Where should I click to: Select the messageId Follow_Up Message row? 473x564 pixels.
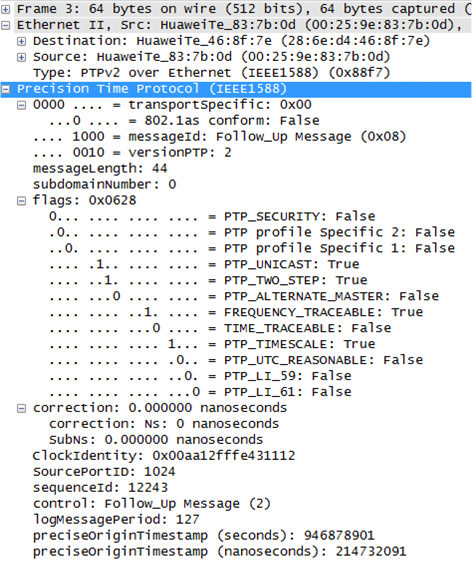point(219,137)
